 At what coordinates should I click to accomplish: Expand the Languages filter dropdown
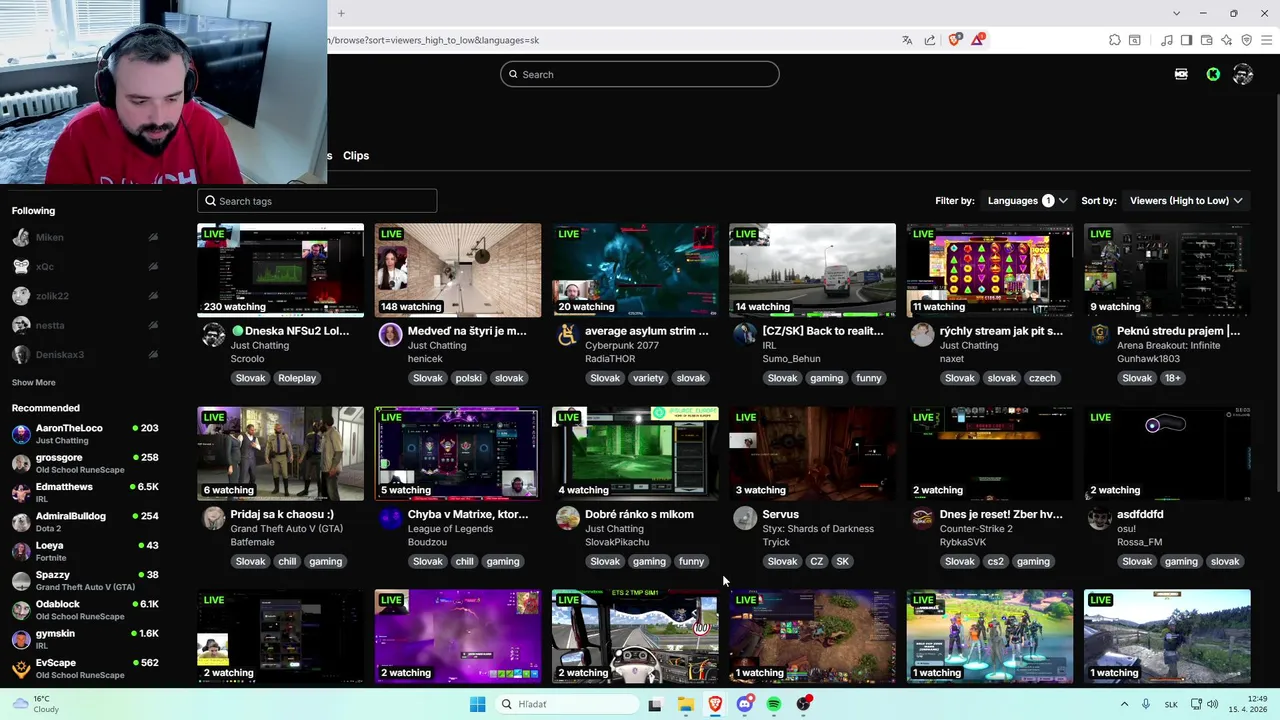tap(1027, 201)
